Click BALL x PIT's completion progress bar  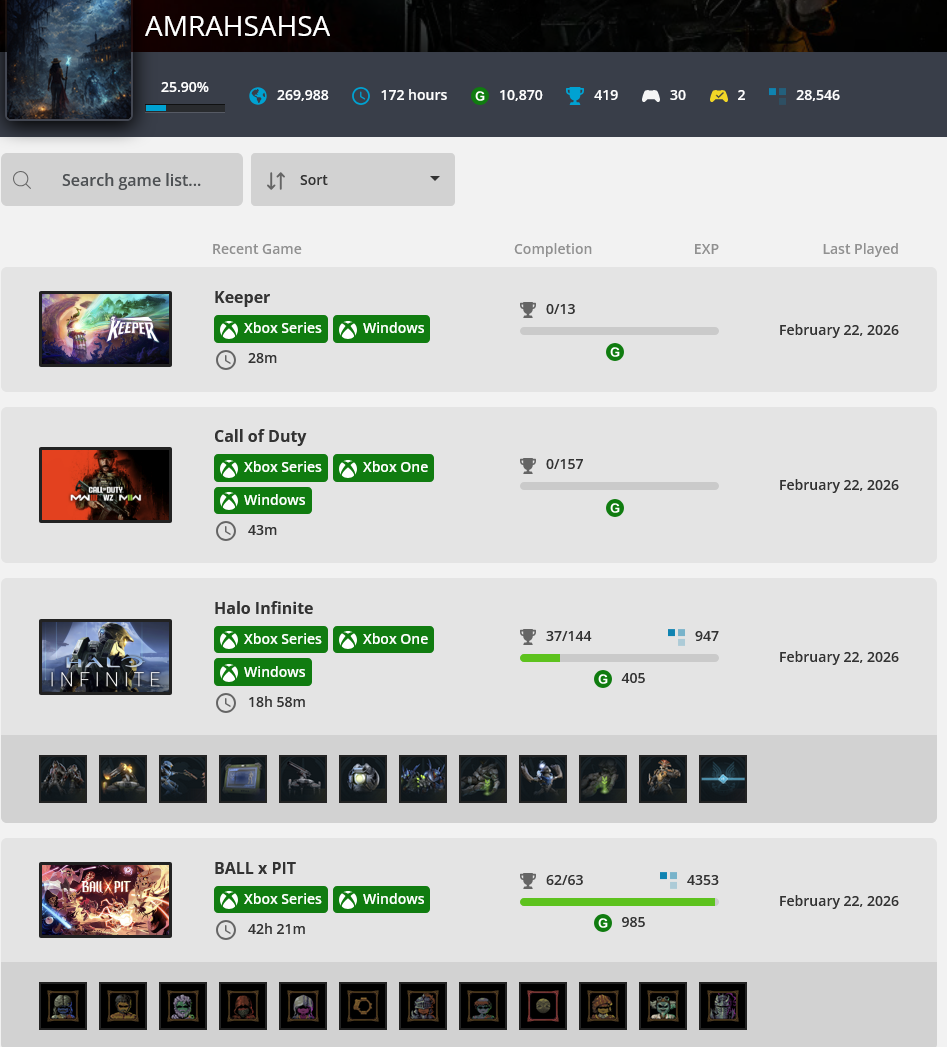click(619, 902)
